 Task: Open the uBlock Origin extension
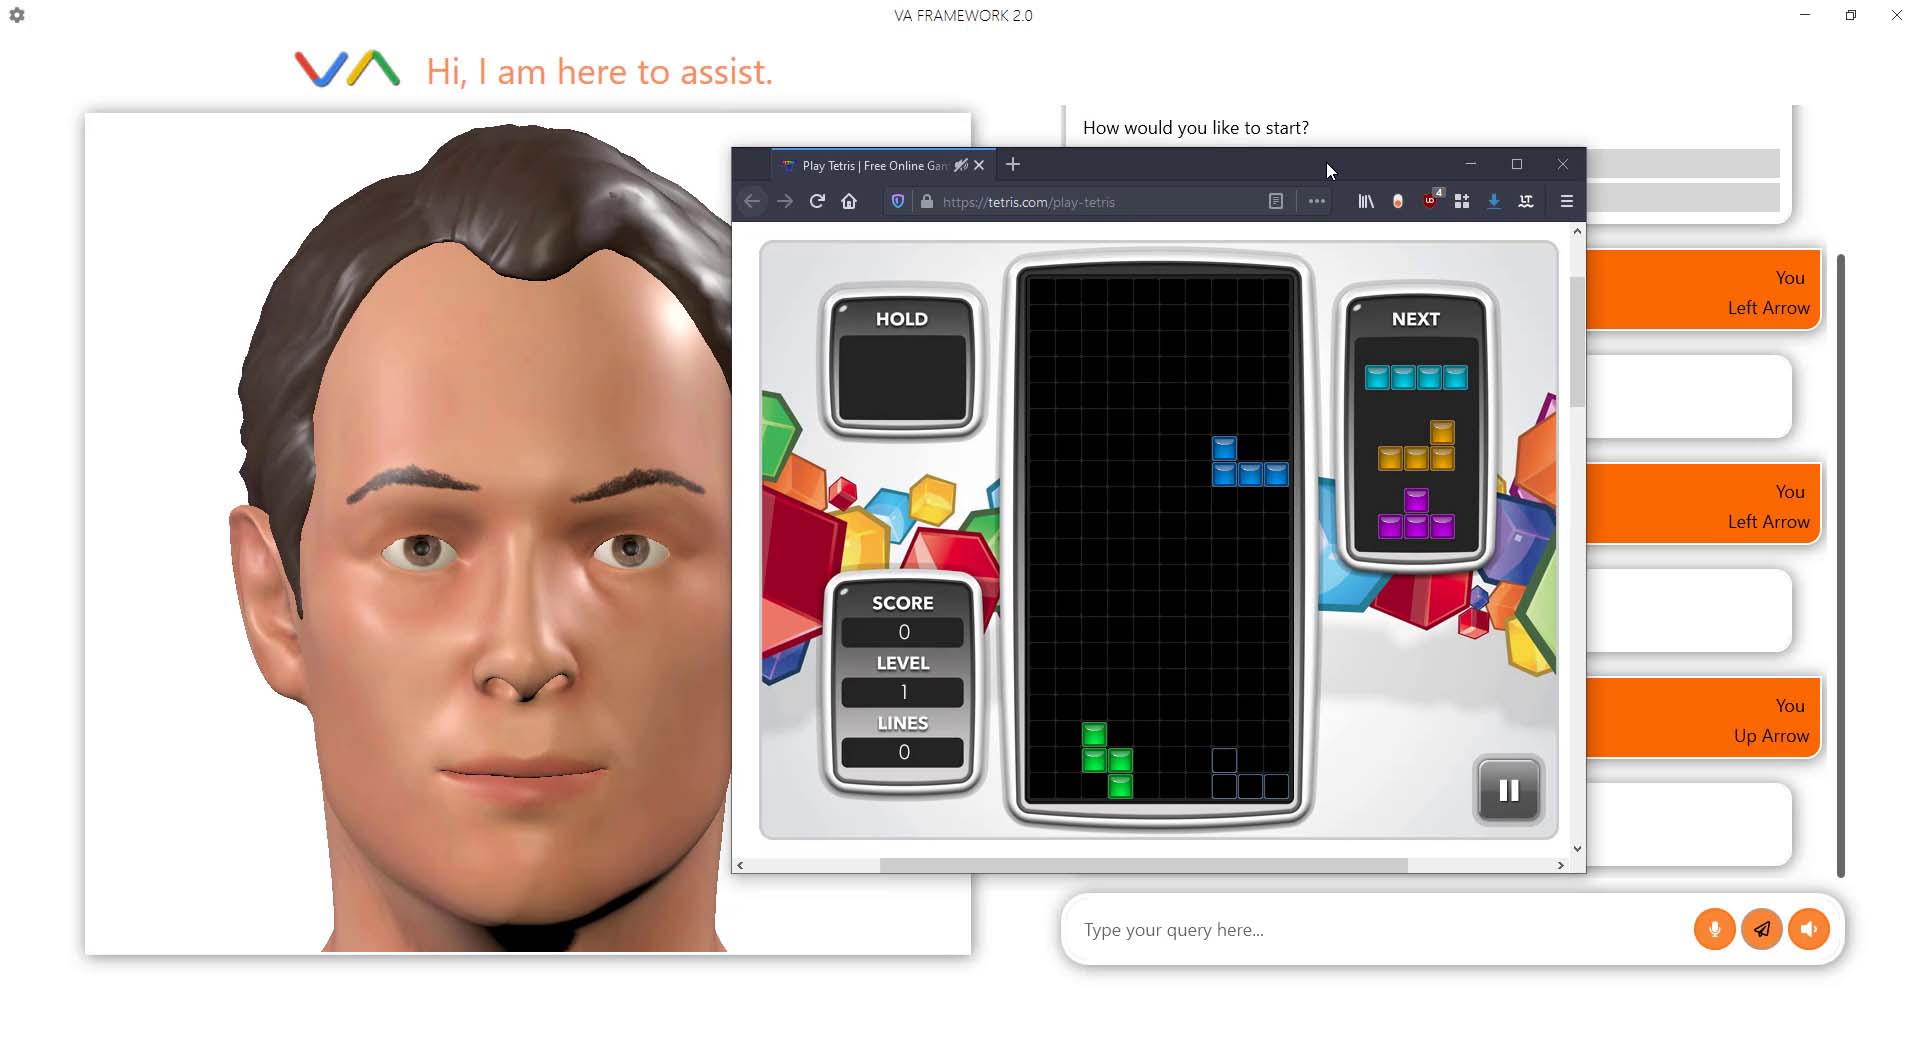pyautogui.click(x=1431, y=199)
